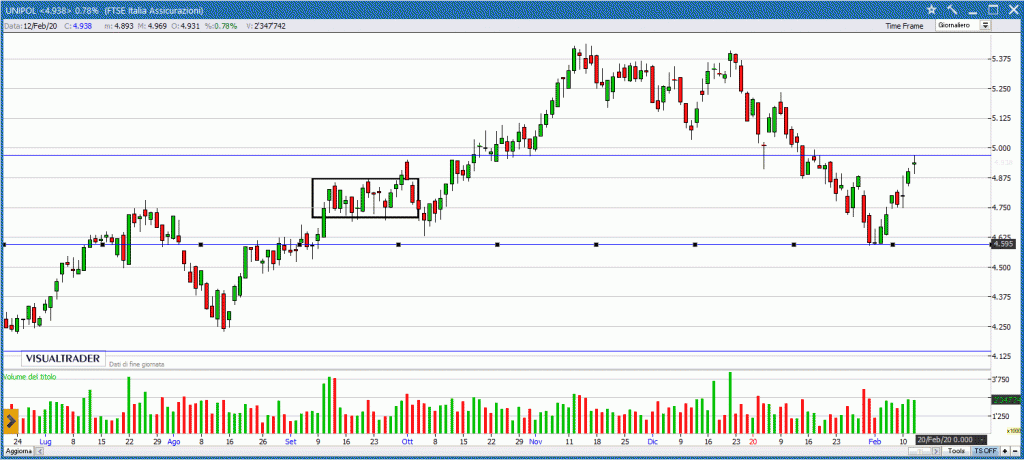Click the Dic month label on time axis
Viewport: 1024px width, 460px height.
tap(652, 442)
